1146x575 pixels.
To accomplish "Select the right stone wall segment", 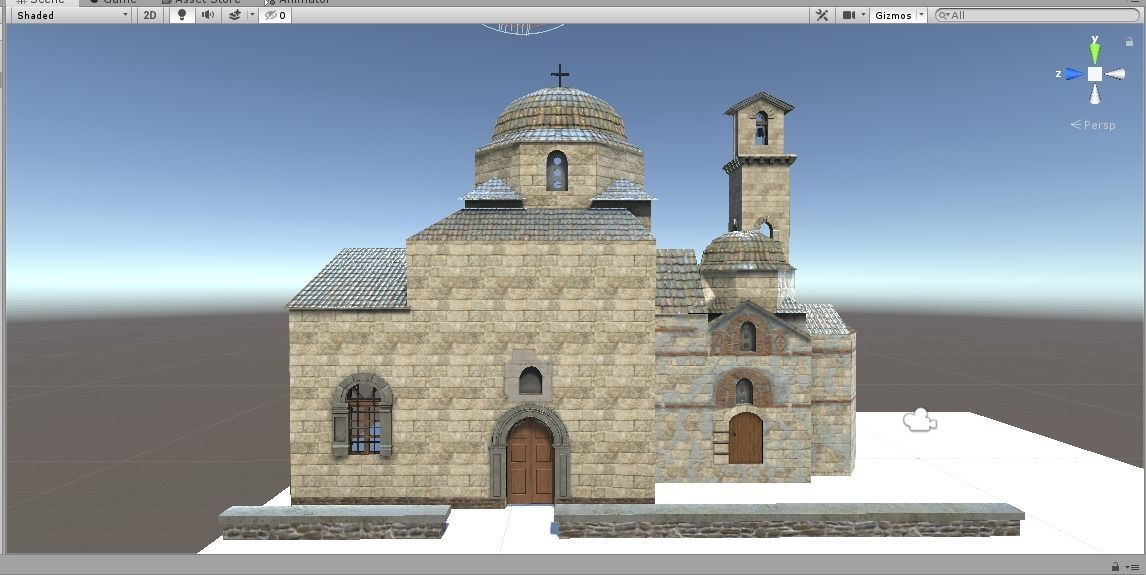I will [x=789, y=520].
